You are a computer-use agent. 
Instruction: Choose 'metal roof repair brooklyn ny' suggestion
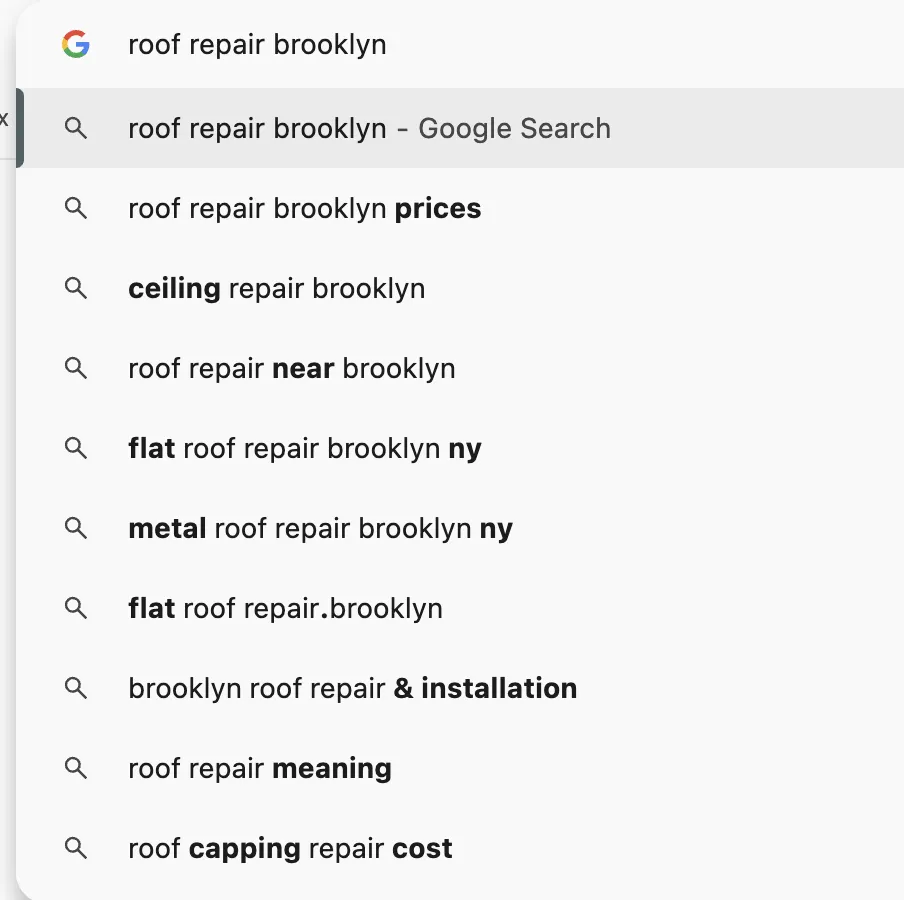320,528
